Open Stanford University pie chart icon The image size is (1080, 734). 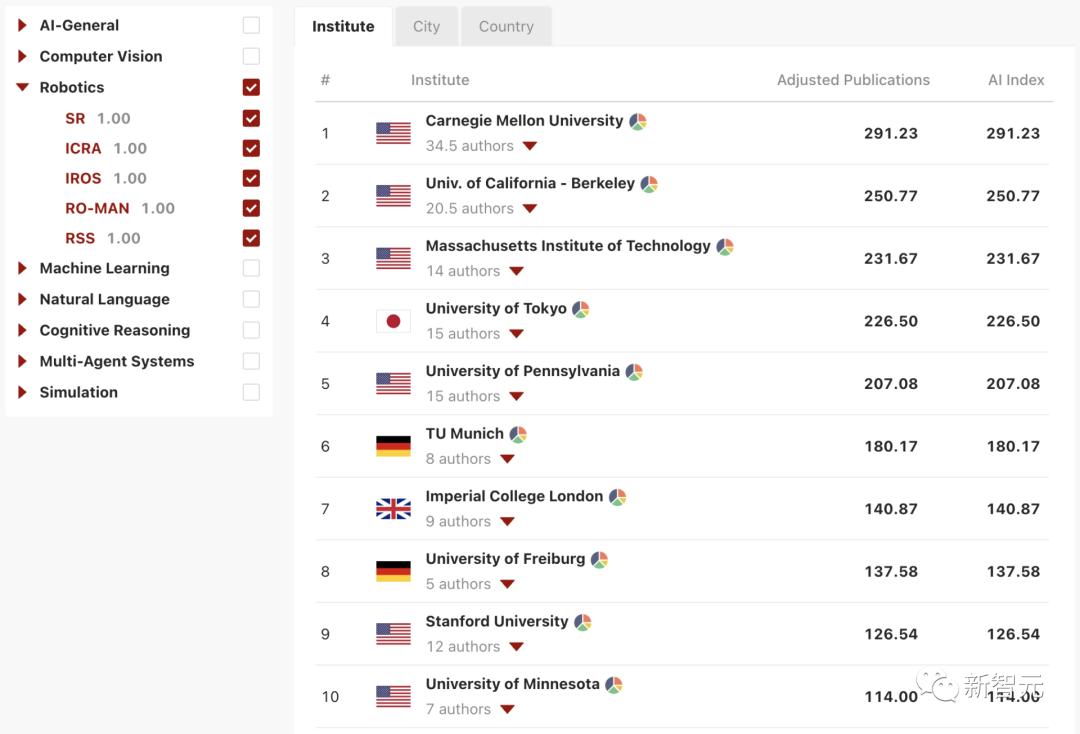click(583, 623)
